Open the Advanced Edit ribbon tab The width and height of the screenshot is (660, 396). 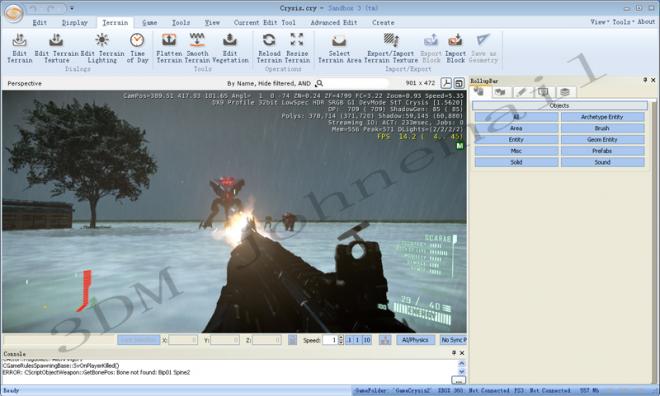334,23
